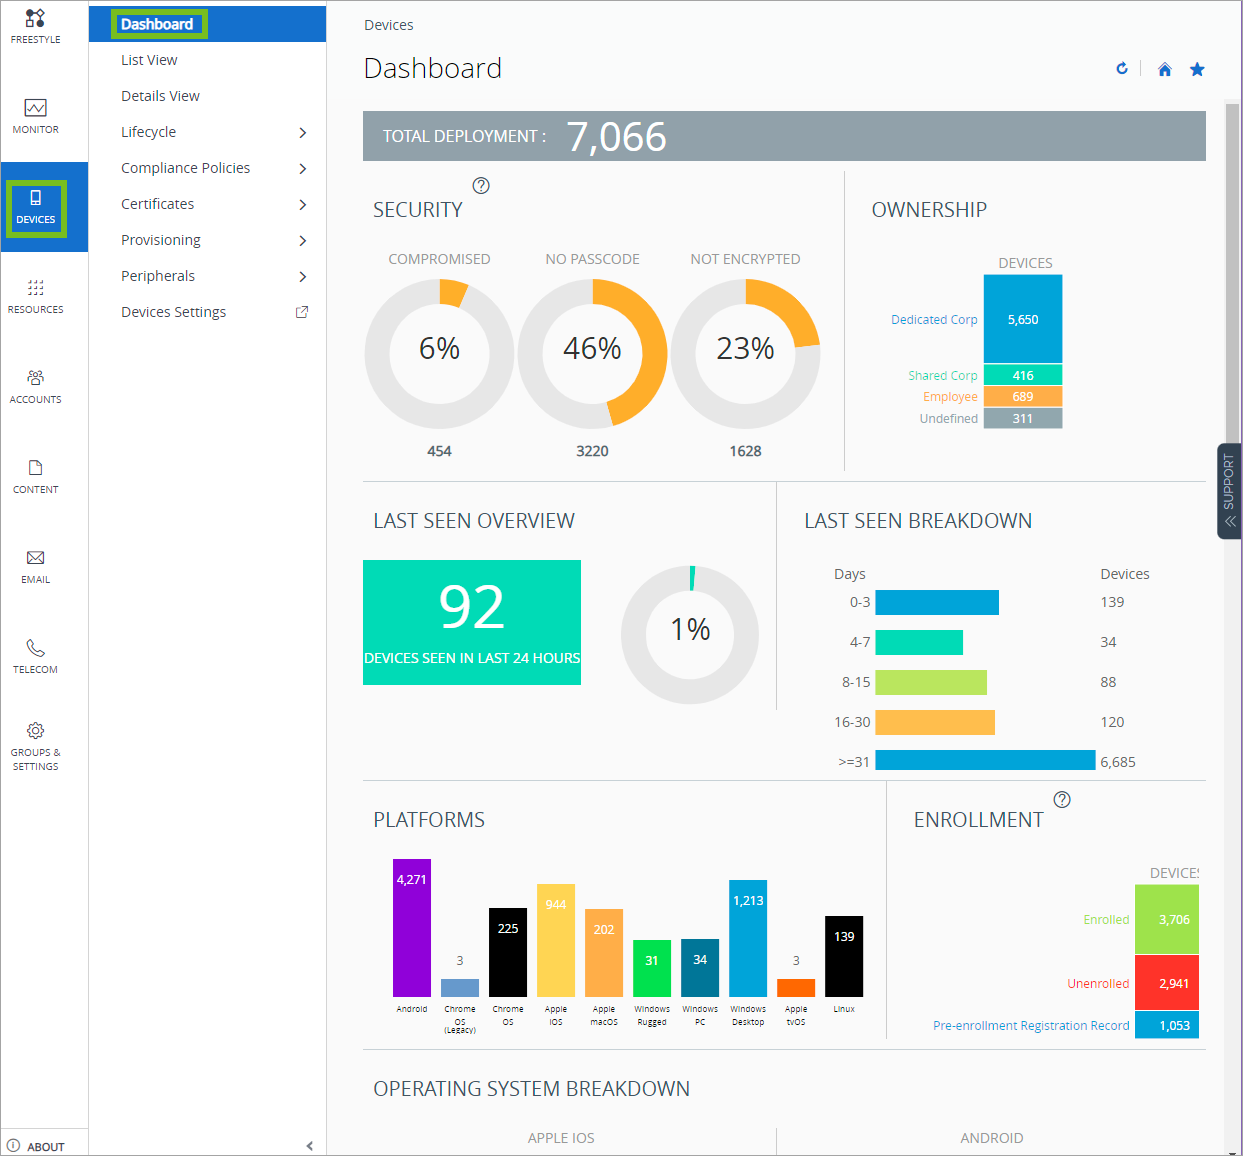Image resolution: width=1243 pixels, height=1156 pixels.
Task: Click Undefined 311 bar
Action: coord(1023,418)
